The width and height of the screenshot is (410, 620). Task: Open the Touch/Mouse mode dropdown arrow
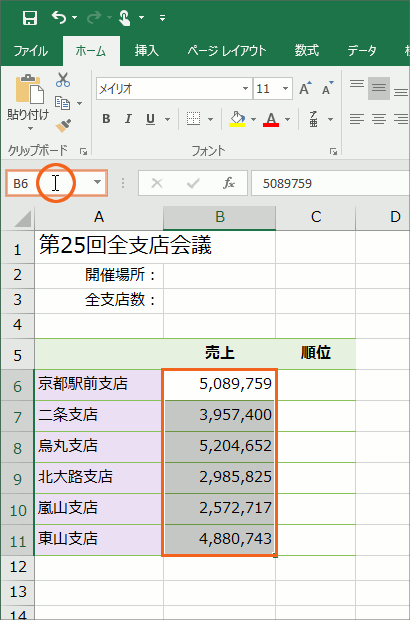(141, 18)
